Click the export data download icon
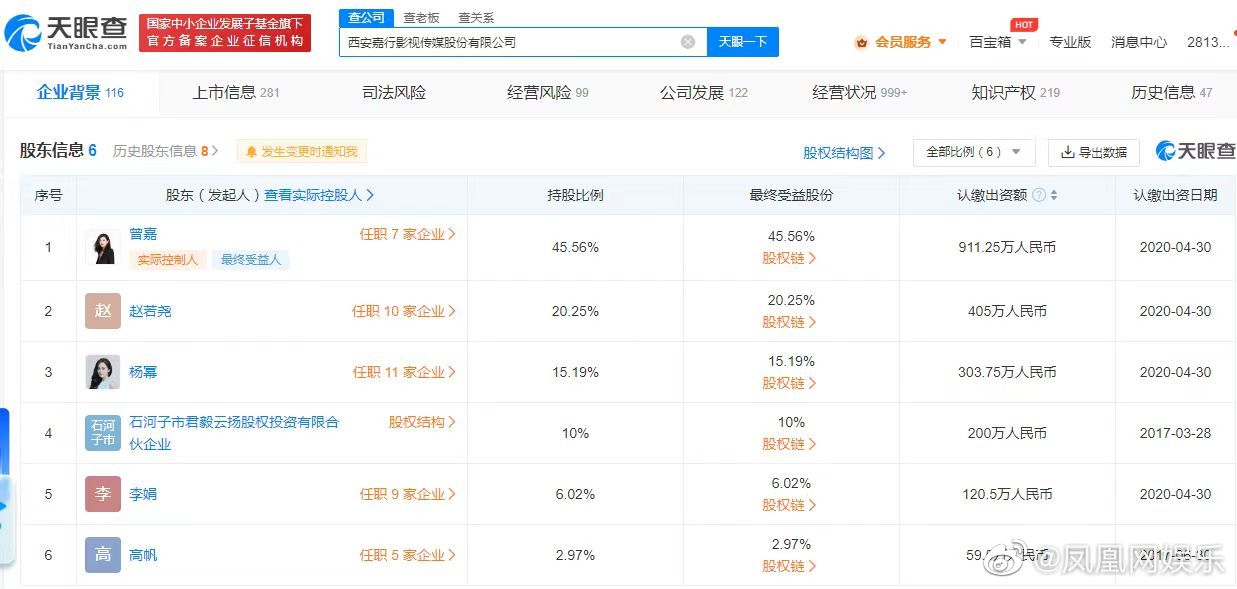The height and width of the screenshot is (589, 1237). coord(1067,152)
